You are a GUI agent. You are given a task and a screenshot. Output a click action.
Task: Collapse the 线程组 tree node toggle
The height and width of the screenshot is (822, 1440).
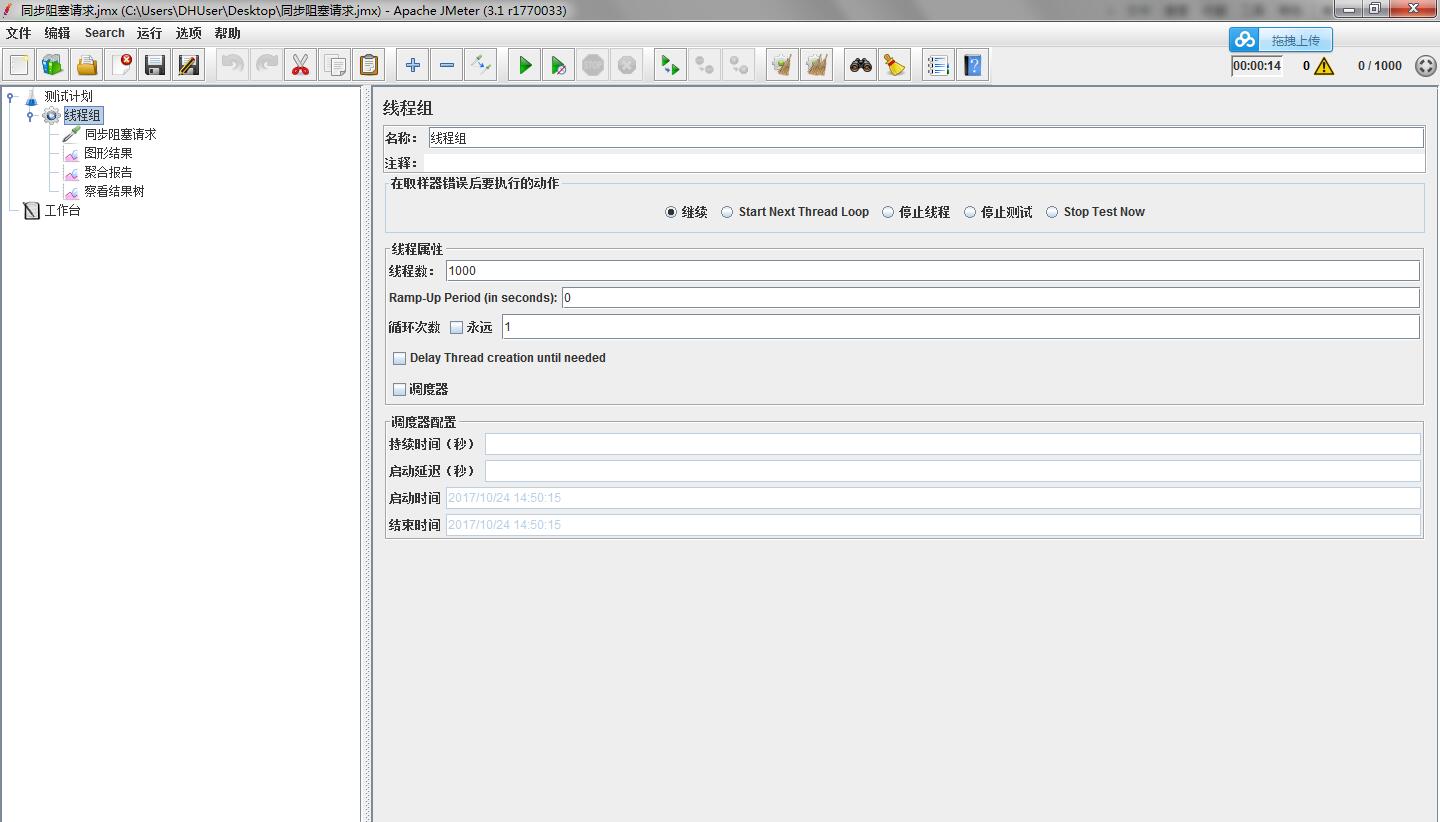click(x=30, y=116)
